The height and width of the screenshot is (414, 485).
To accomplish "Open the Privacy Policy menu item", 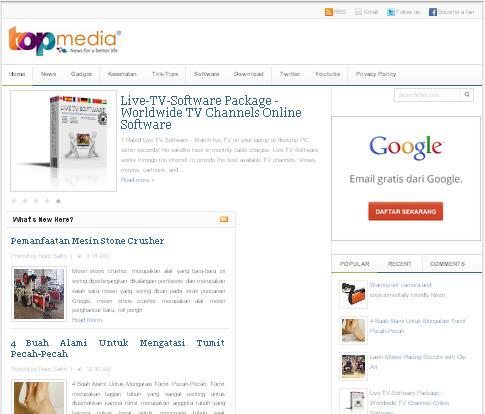I will [x=376, y=74].
